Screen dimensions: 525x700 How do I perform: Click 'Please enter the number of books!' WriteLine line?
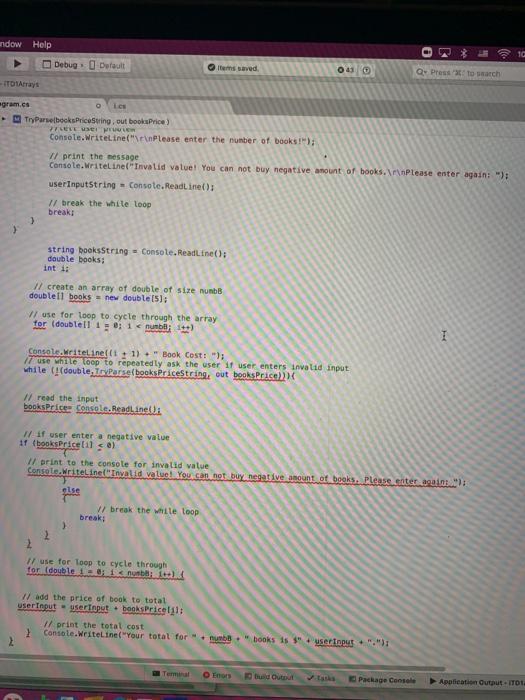click(182, 139)
